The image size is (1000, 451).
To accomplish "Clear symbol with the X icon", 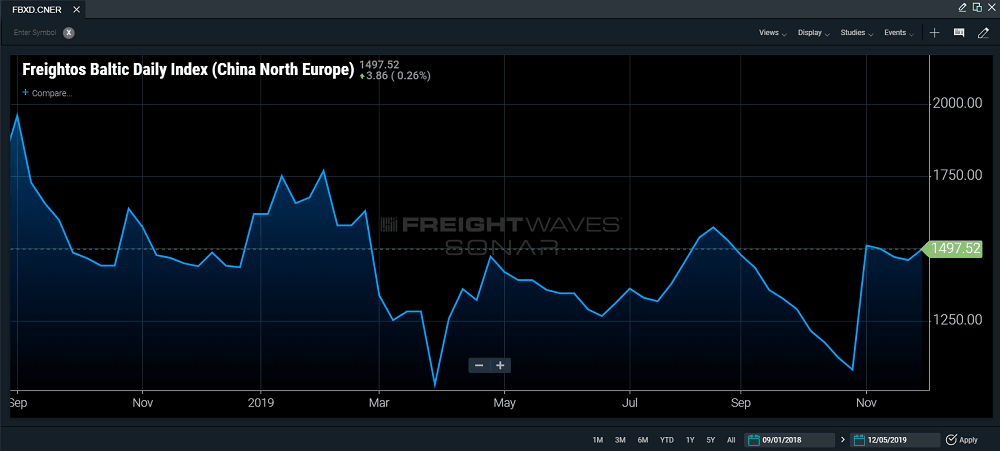I will (69, 33).
